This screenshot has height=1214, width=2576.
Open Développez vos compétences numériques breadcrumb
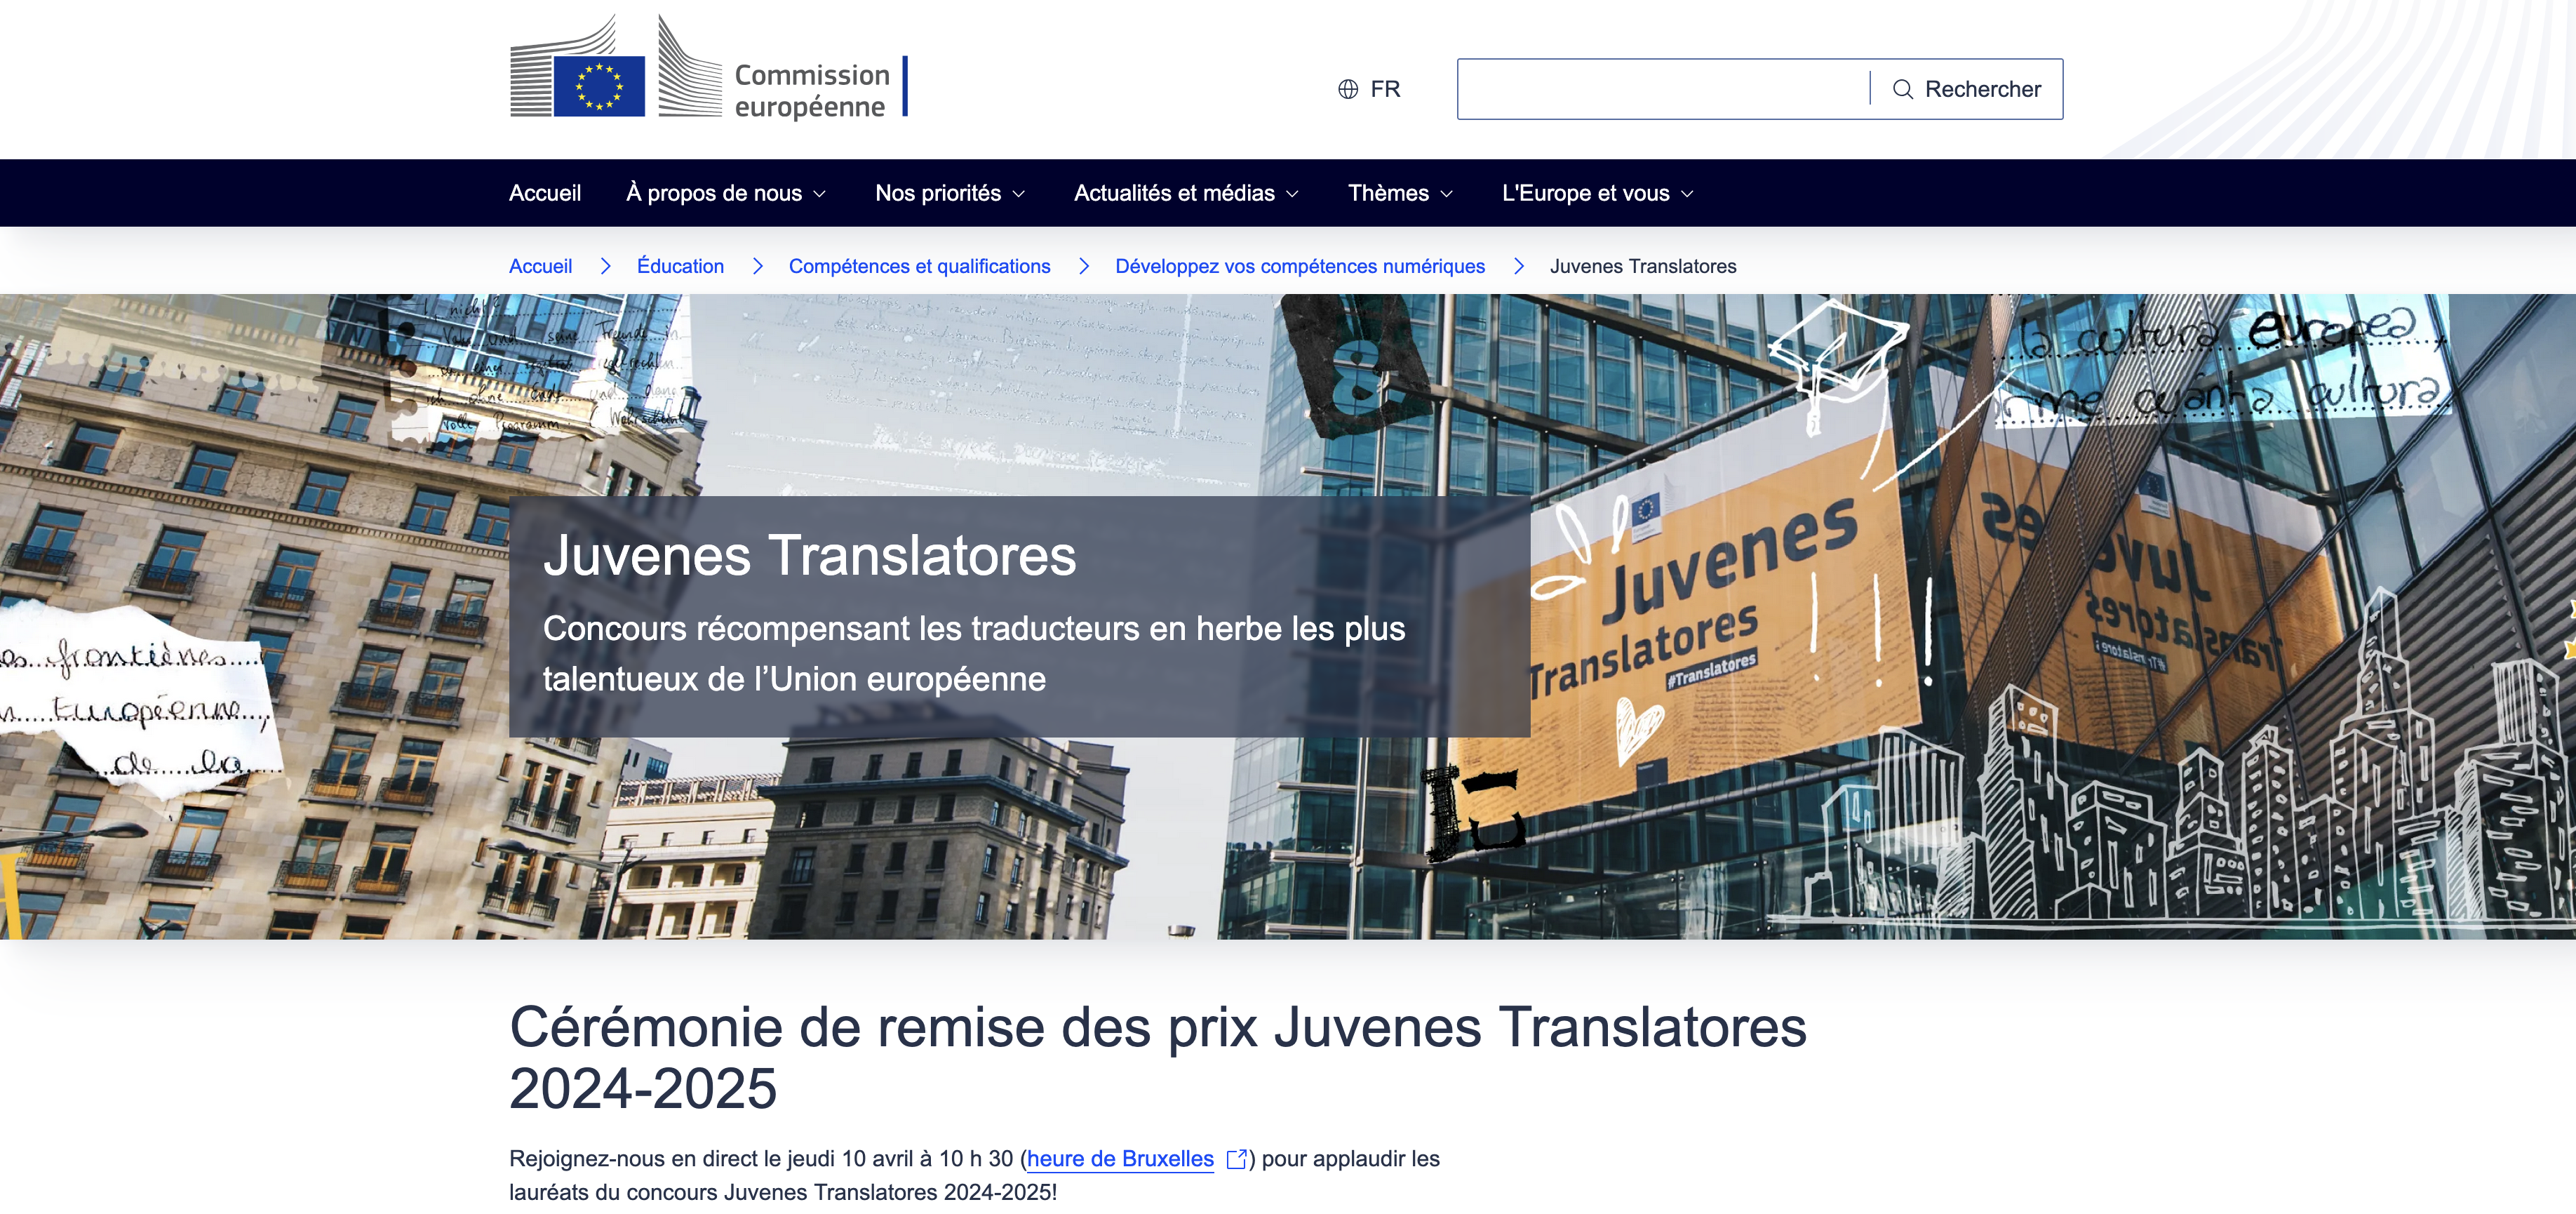(x=1299, y=266)
